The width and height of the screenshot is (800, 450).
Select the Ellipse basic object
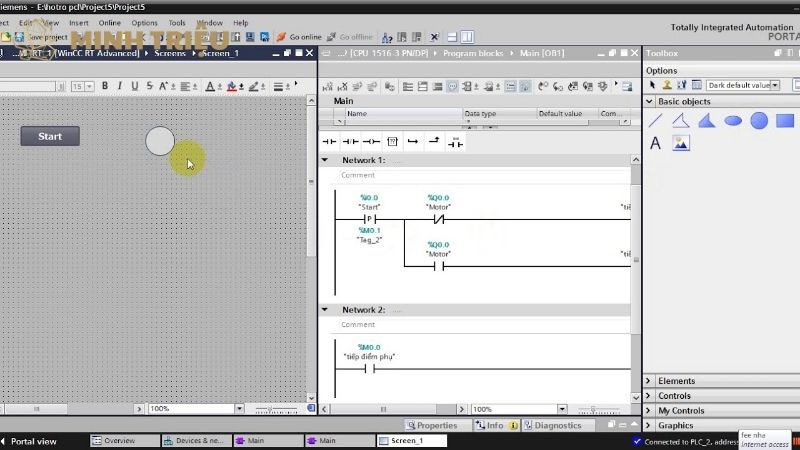pos(733,121)
